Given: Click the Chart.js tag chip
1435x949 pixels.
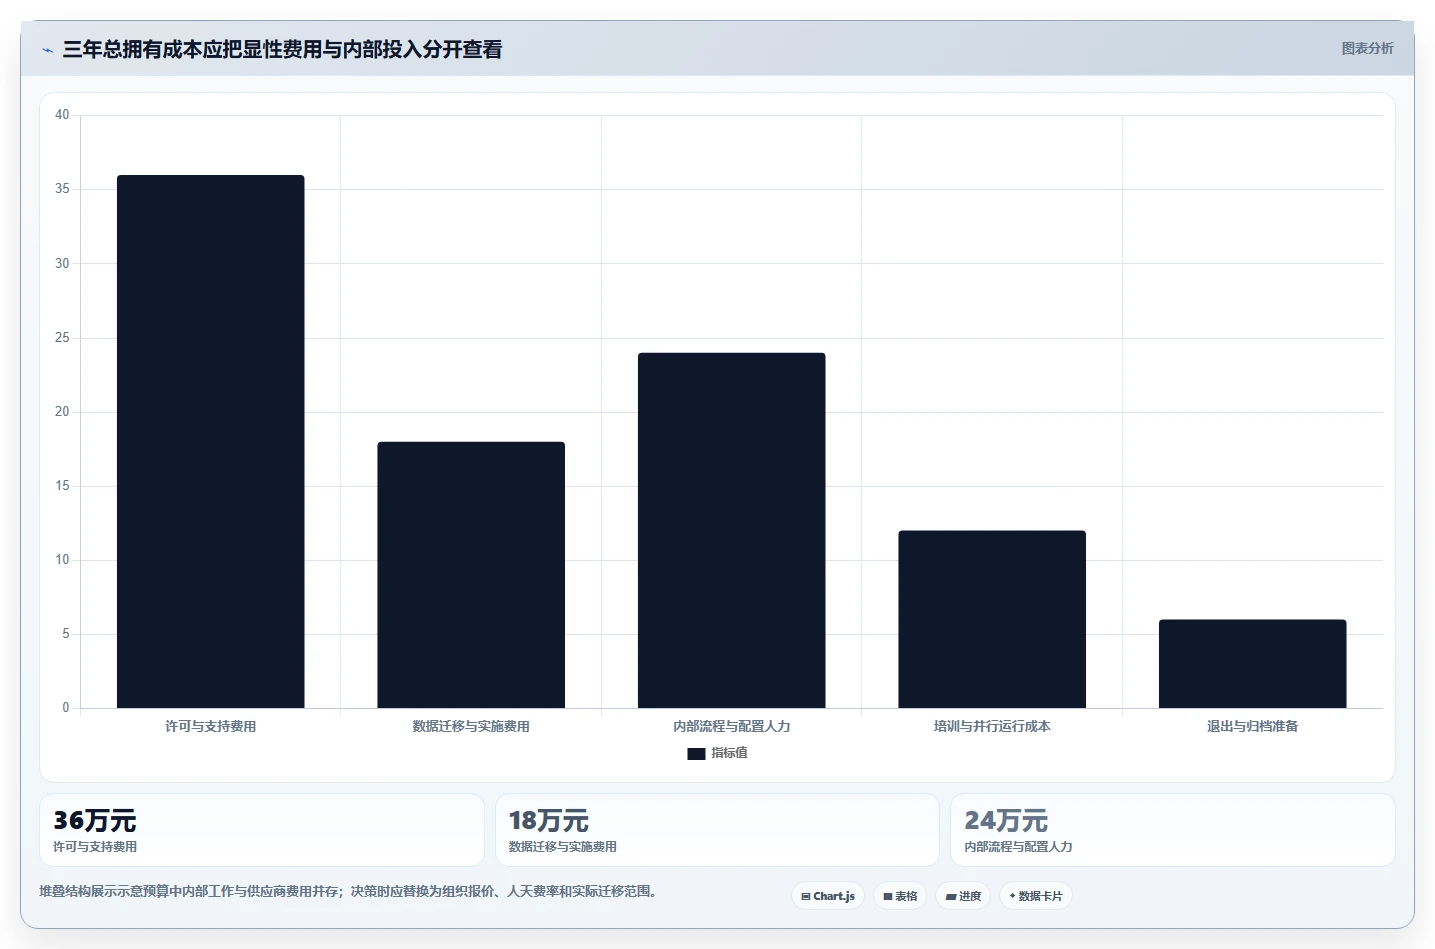Looking at the screenshot, I should pos(828,896).
